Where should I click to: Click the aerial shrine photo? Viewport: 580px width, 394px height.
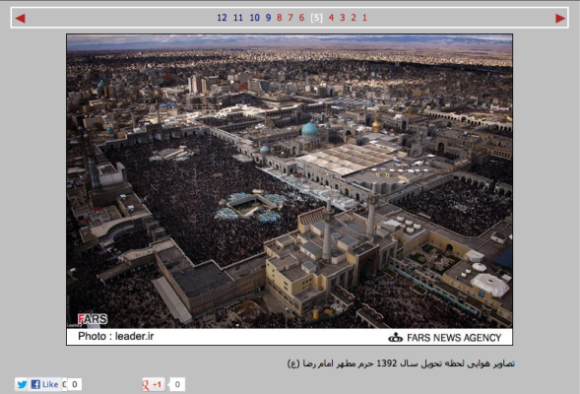290,181
